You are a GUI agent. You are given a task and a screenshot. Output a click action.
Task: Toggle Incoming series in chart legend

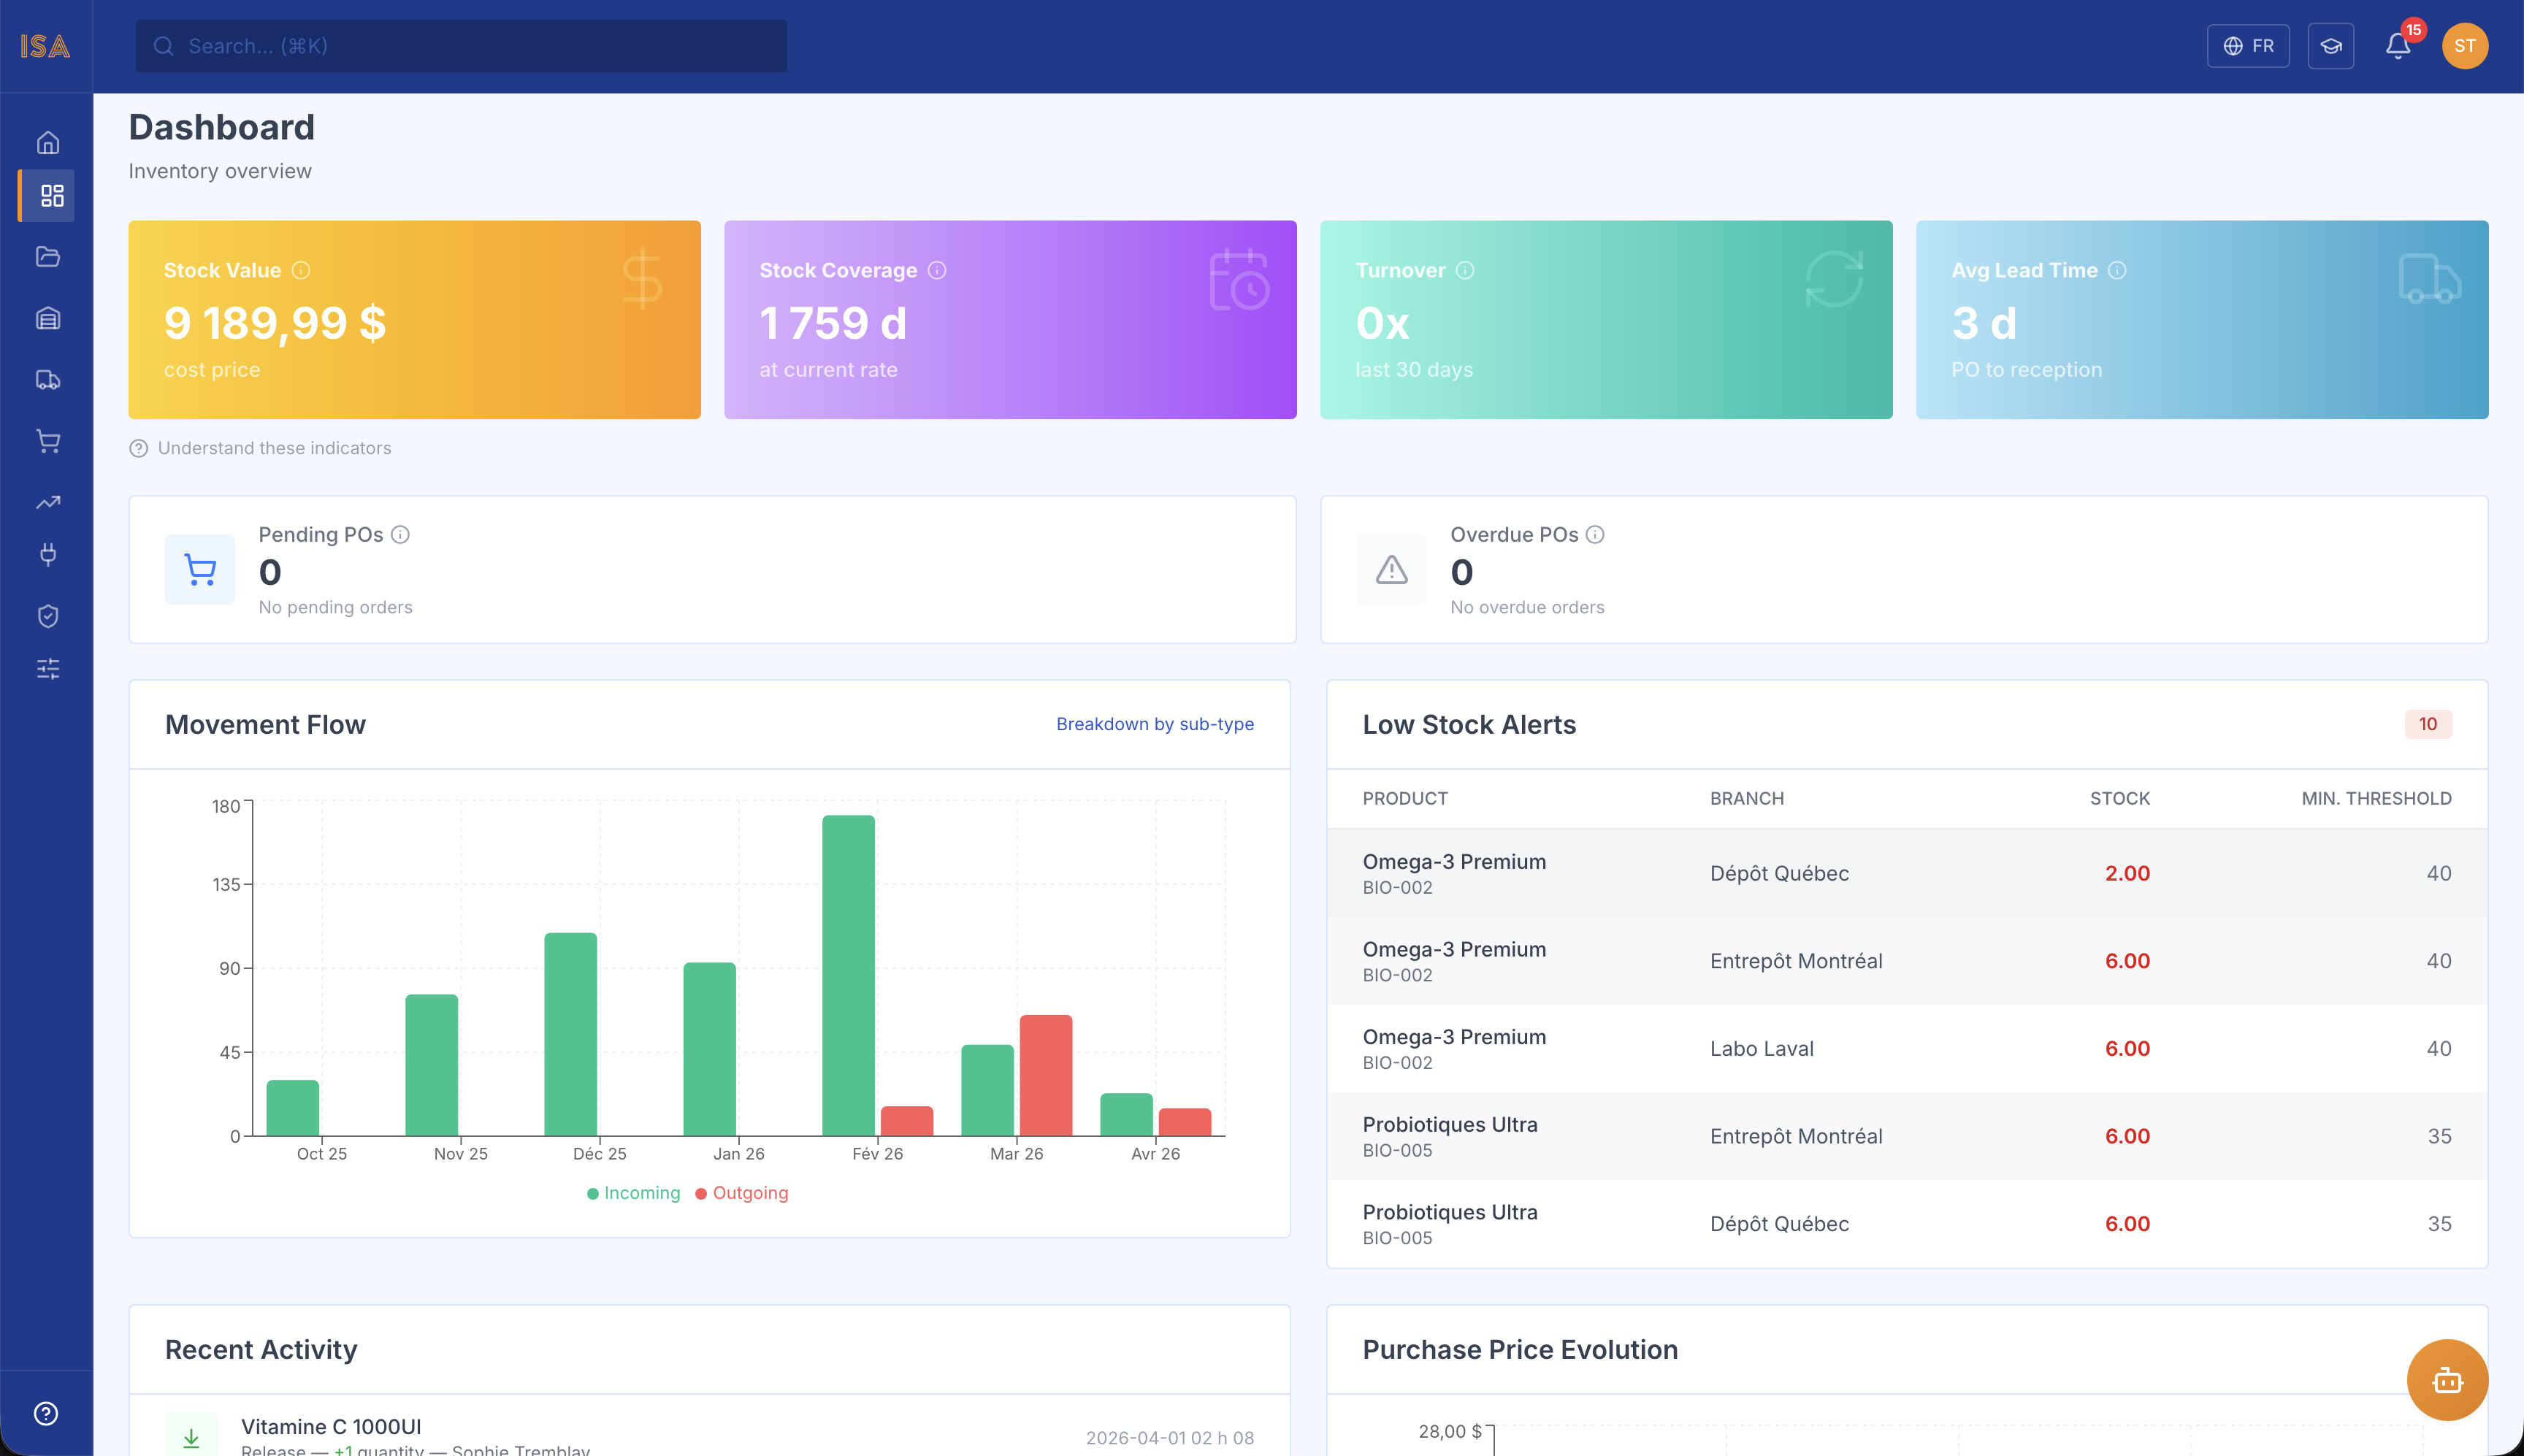(x=633, y=1193)
